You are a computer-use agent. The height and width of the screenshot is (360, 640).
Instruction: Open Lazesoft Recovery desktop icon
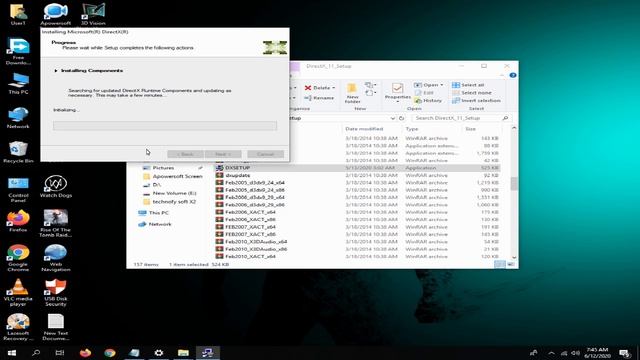tap(18, 327)
